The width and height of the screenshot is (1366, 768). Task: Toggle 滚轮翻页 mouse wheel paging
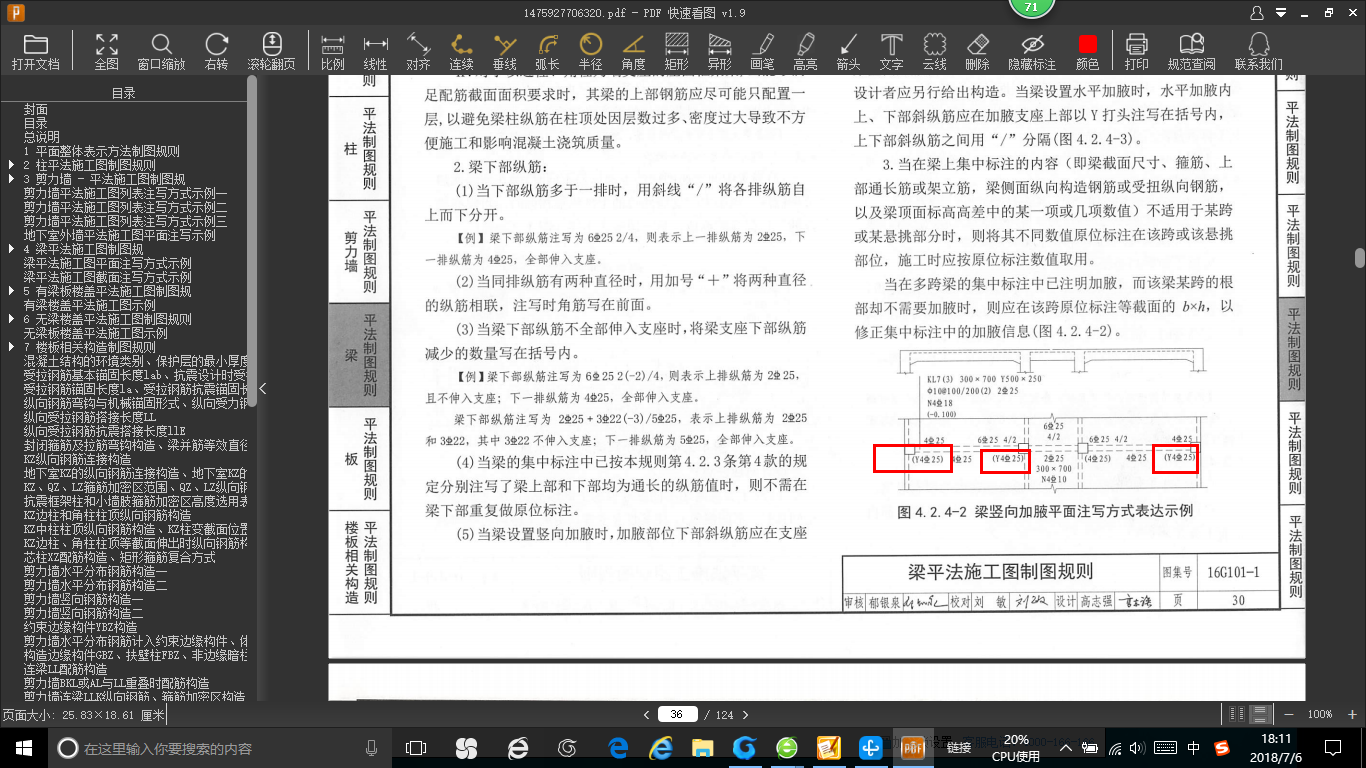272,51
